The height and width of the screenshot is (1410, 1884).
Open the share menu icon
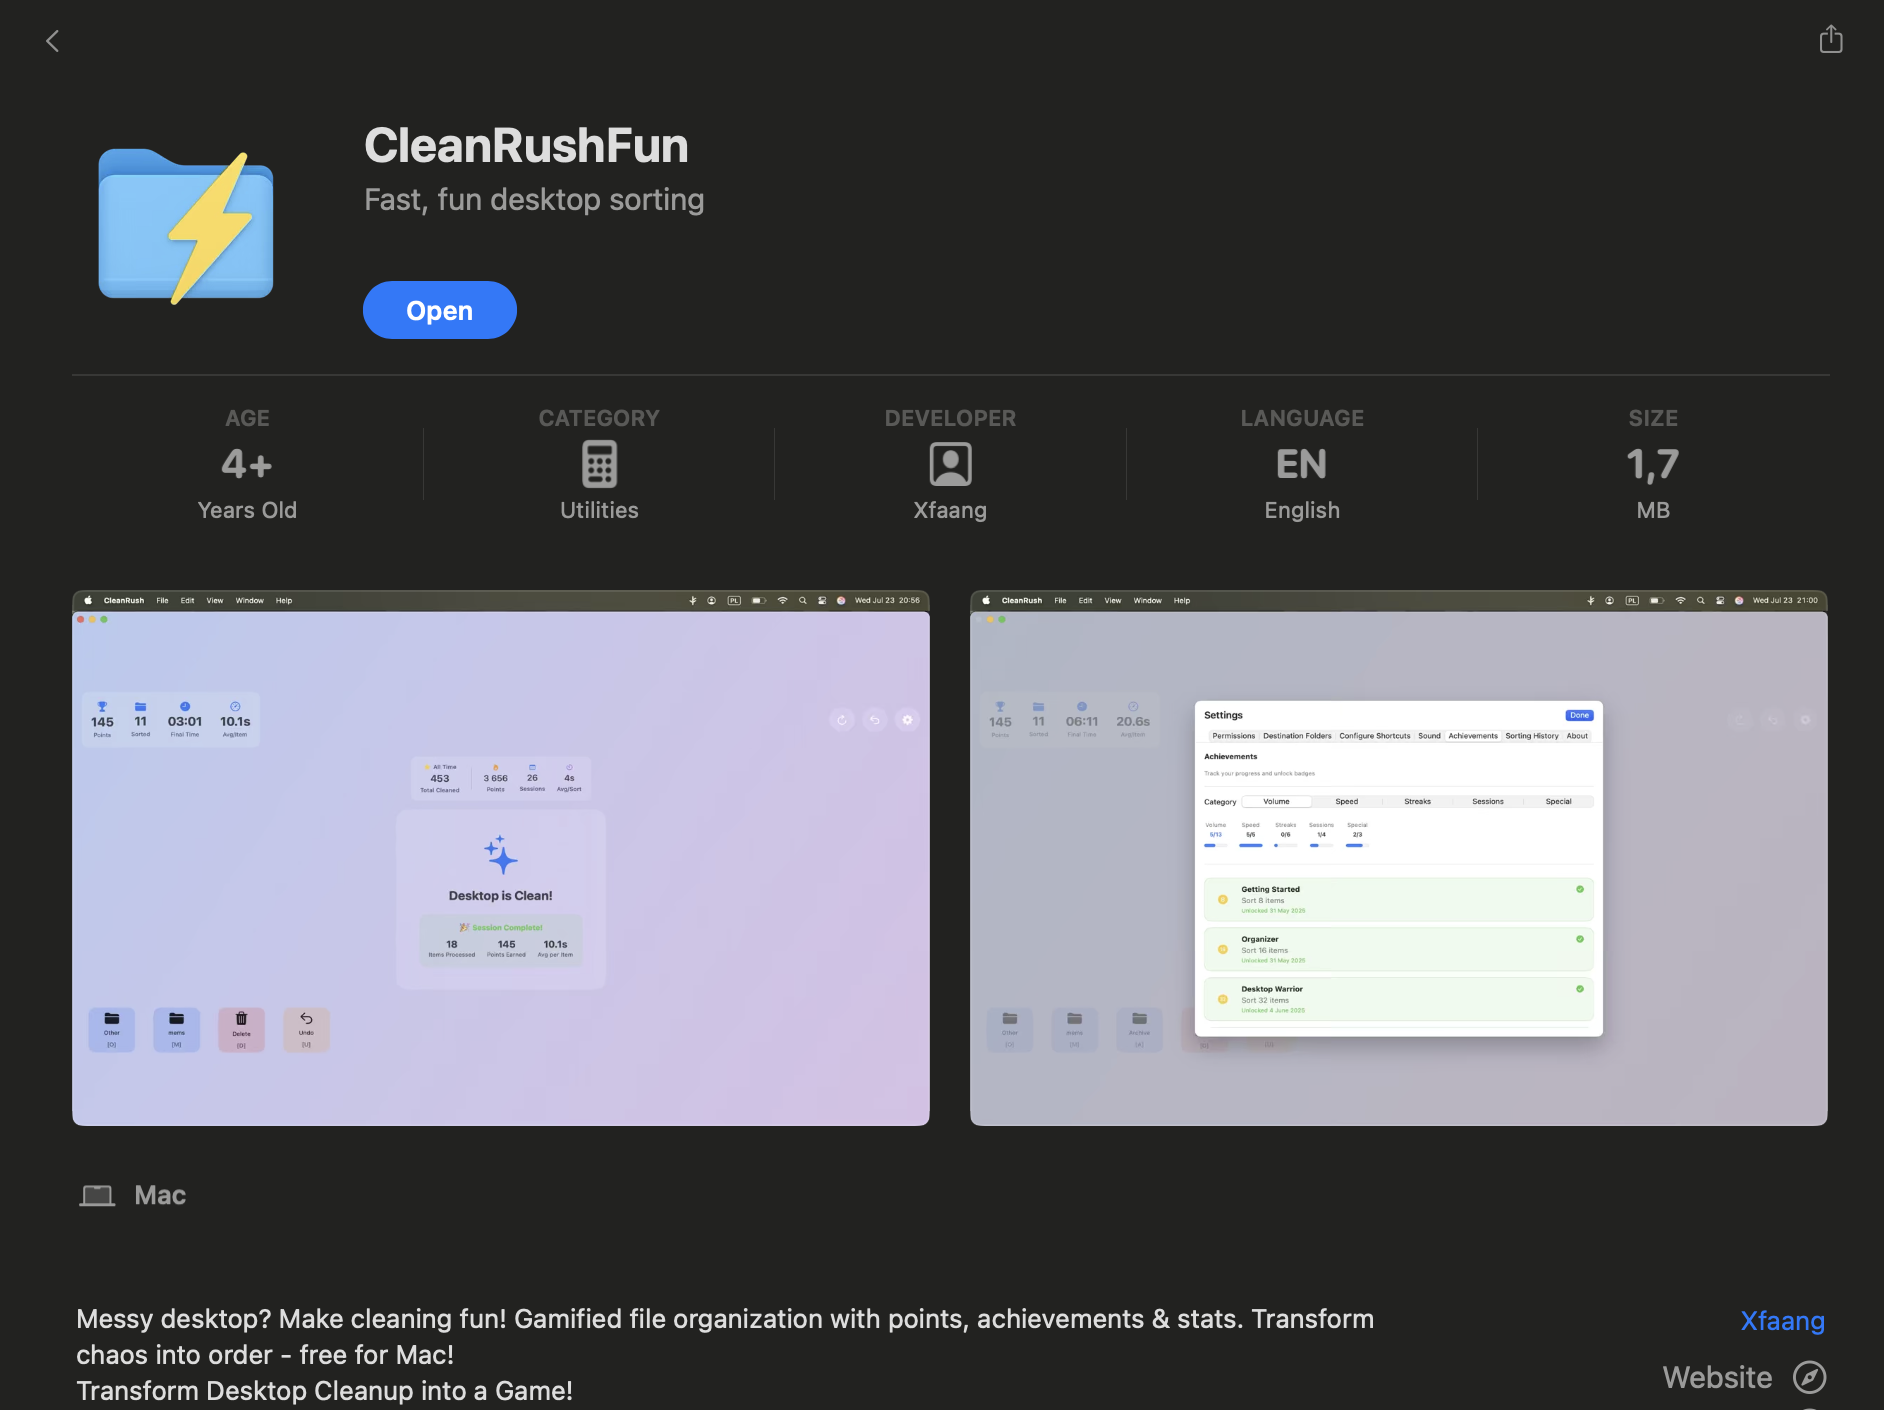(1830, 39)
